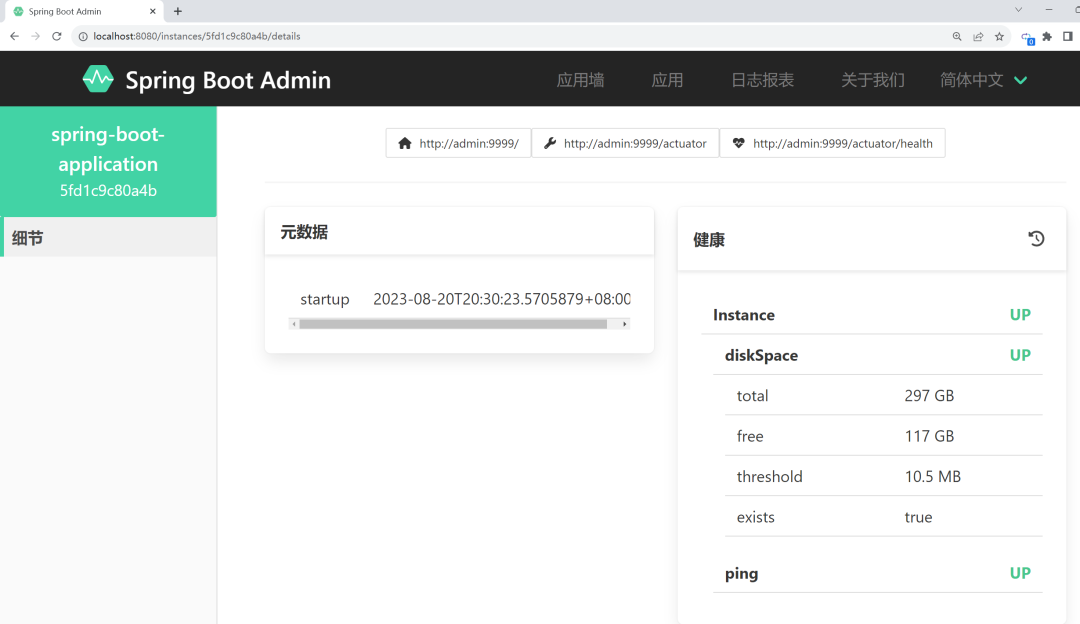Screen dimensions: 1080x624
Task: Open the http://admin:9999/actuator link
Action: (625, 143)
